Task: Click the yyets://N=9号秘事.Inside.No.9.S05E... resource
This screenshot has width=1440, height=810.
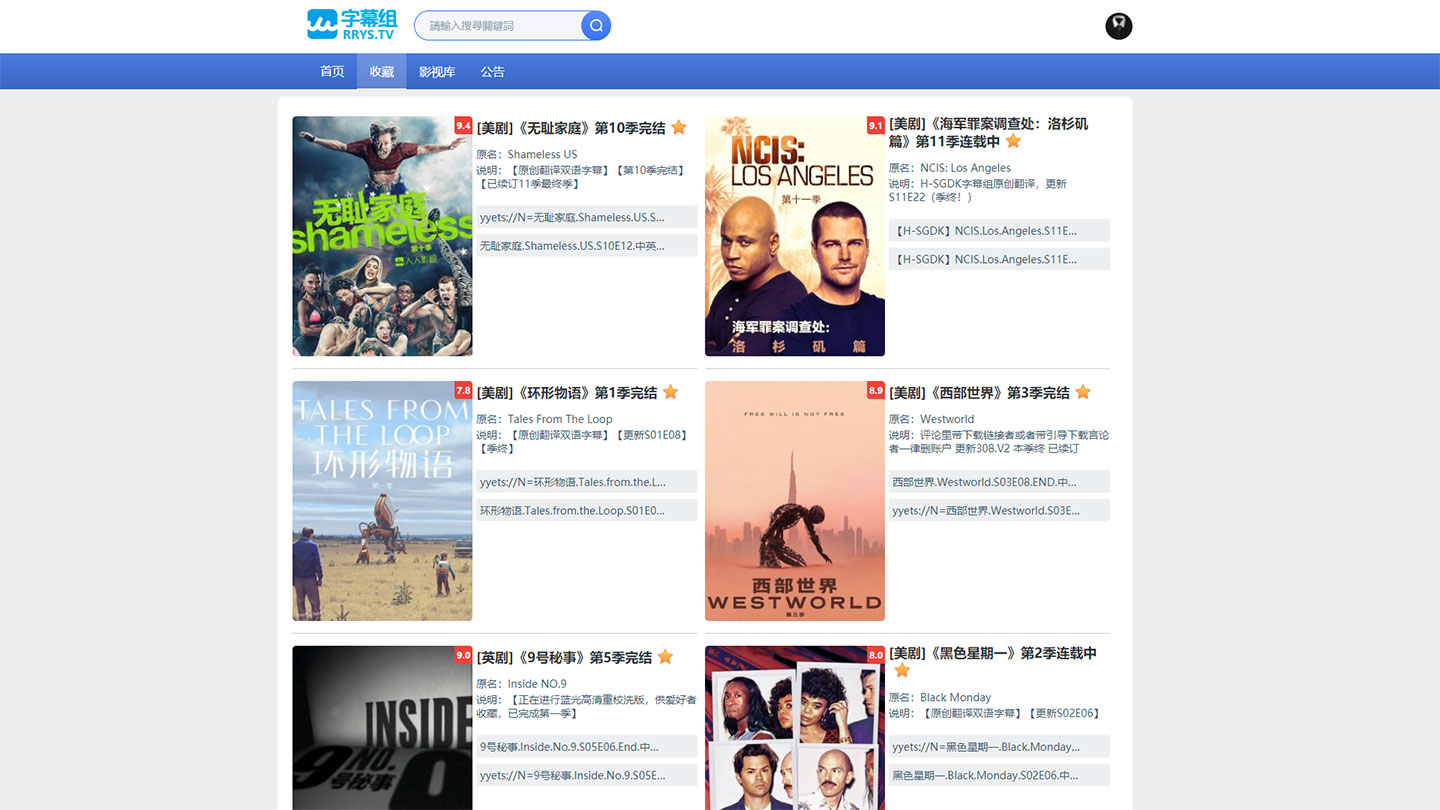Action: tap(586, 775)
